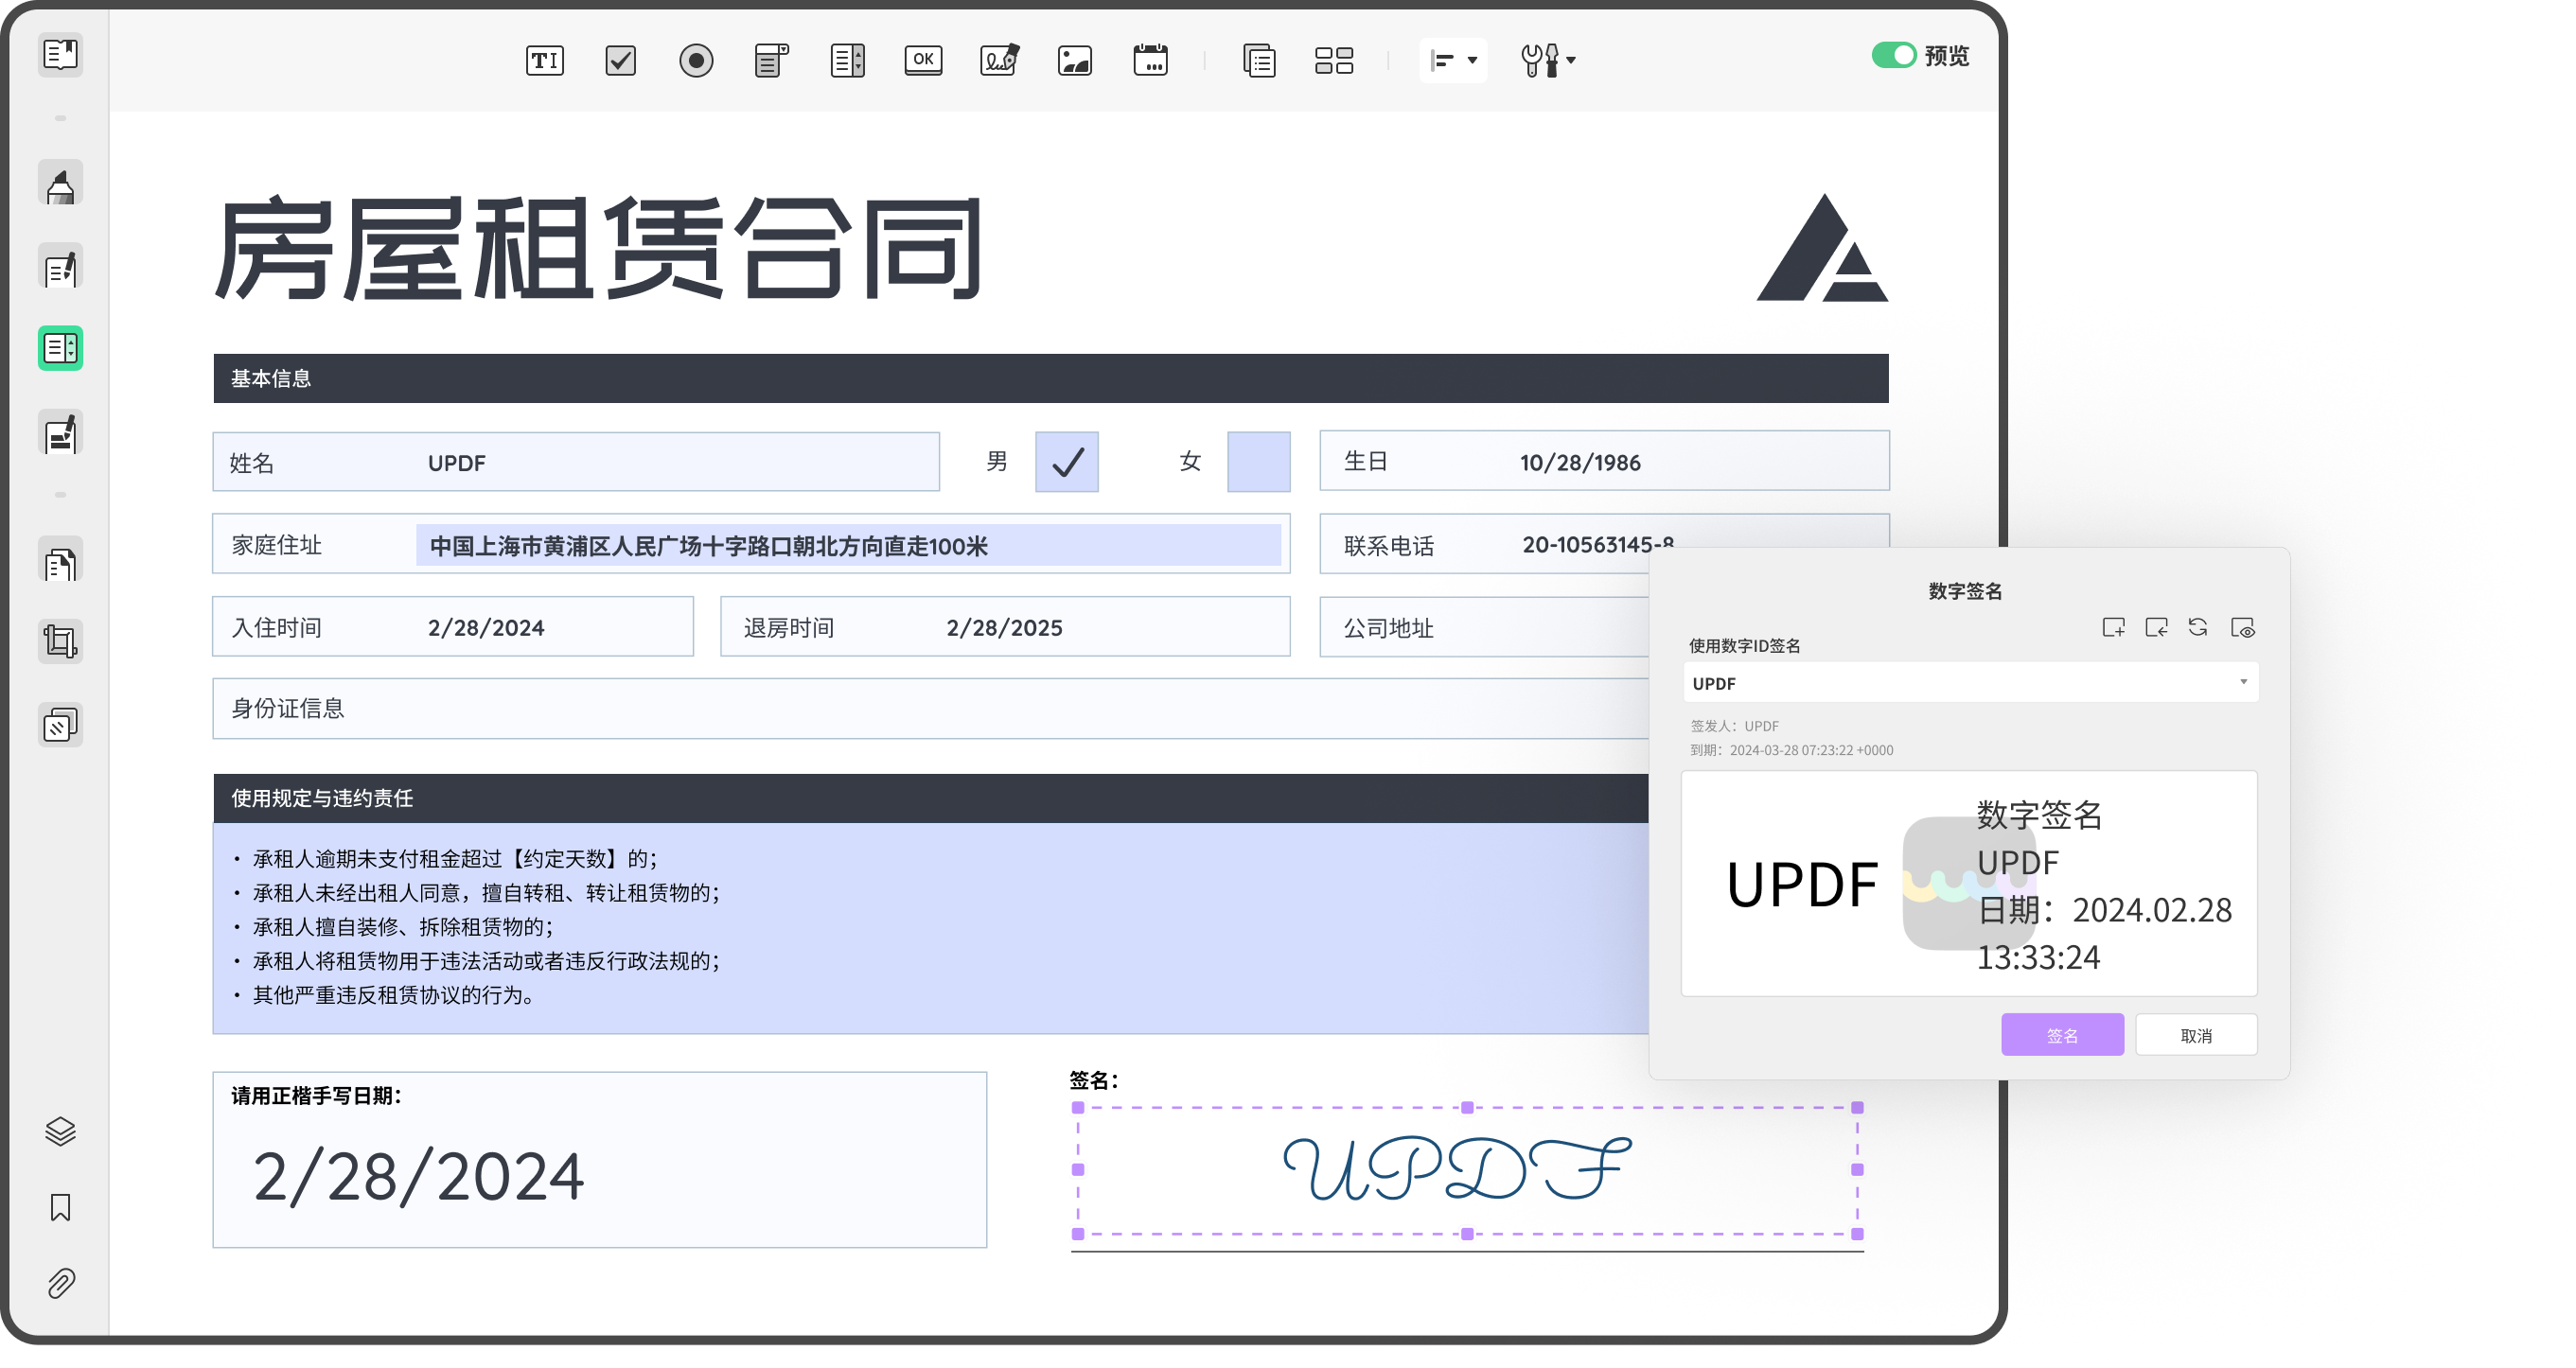
Task: Click the 取消 cancel button
Action: (x=2196, y=1035)
